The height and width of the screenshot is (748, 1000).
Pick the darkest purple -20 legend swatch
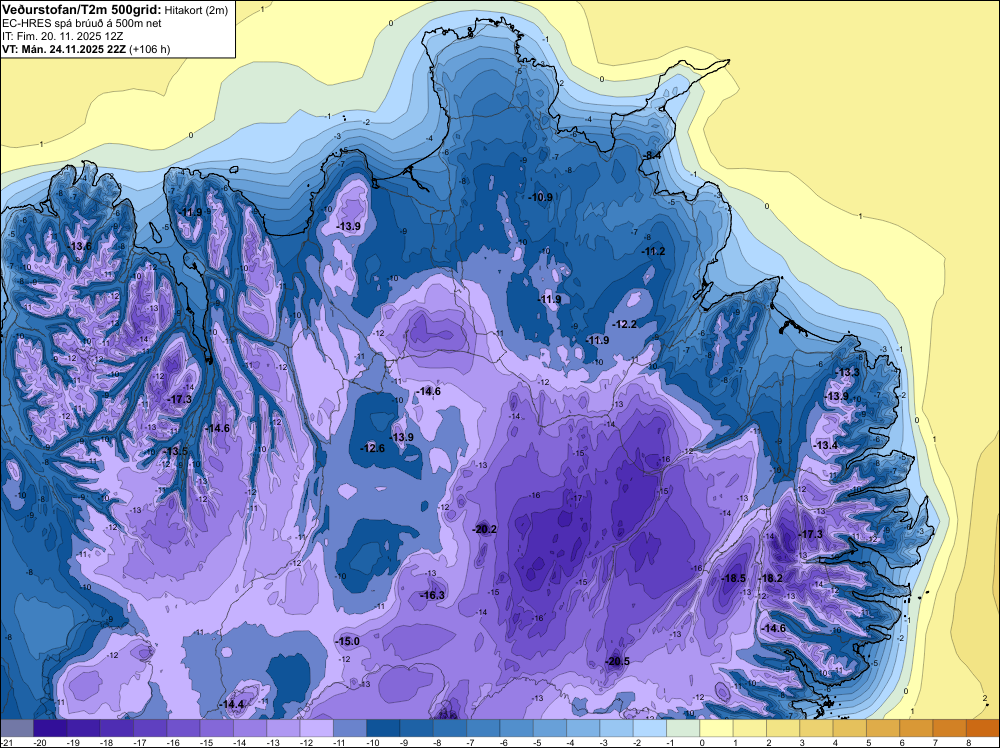point(50,728)
